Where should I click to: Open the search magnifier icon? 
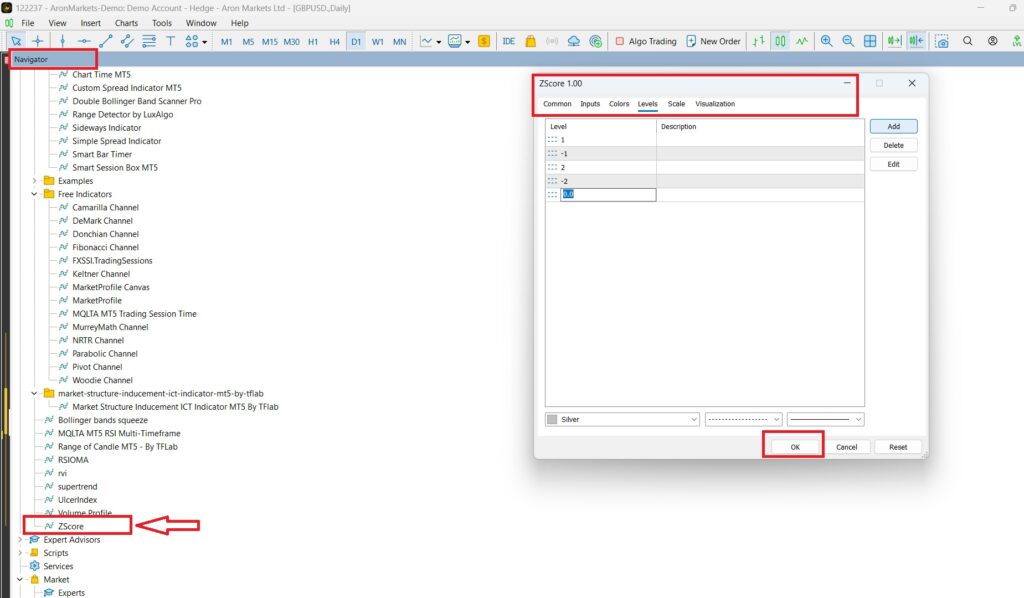(x=968, y=41)
